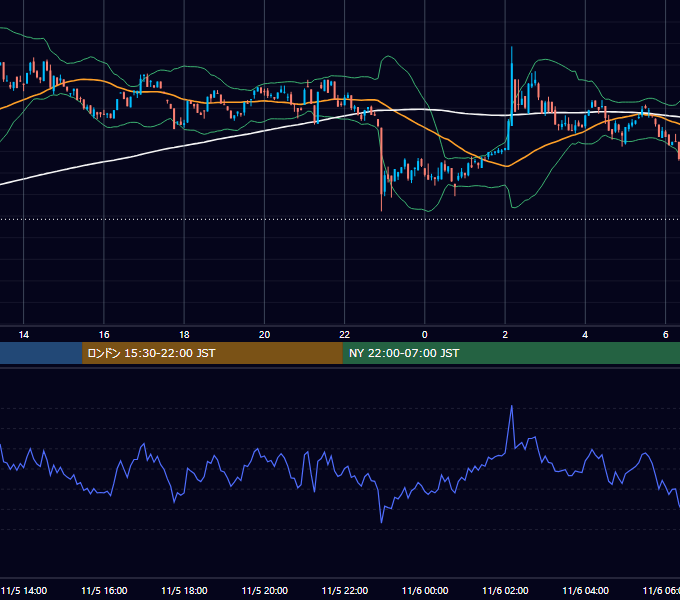Click the 6 hour label on price chart axis

pos(665,335)
